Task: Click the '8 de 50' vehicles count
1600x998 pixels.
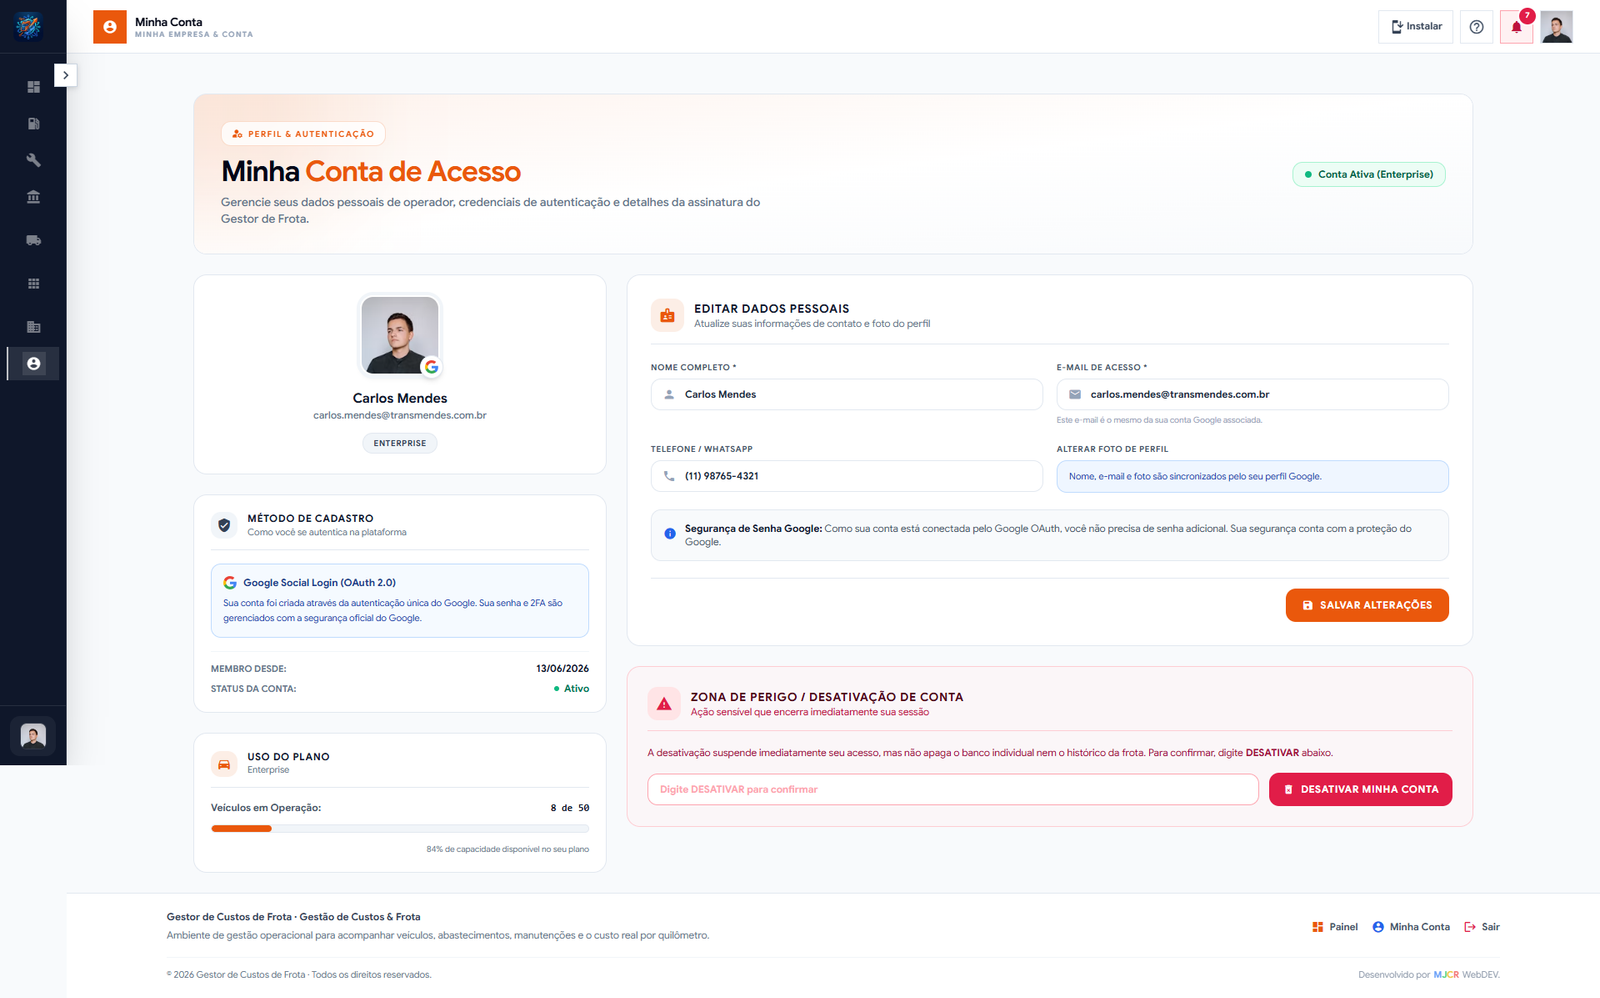Action: pyautogui.click(x=570, y=808)
